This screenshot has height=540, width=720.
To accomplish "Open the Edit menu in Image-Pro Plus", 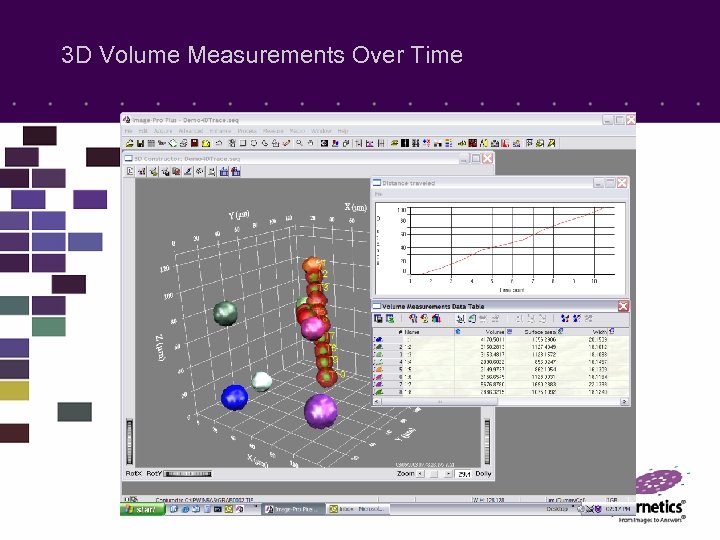I will pyautogui.click(x=142, y=131).
